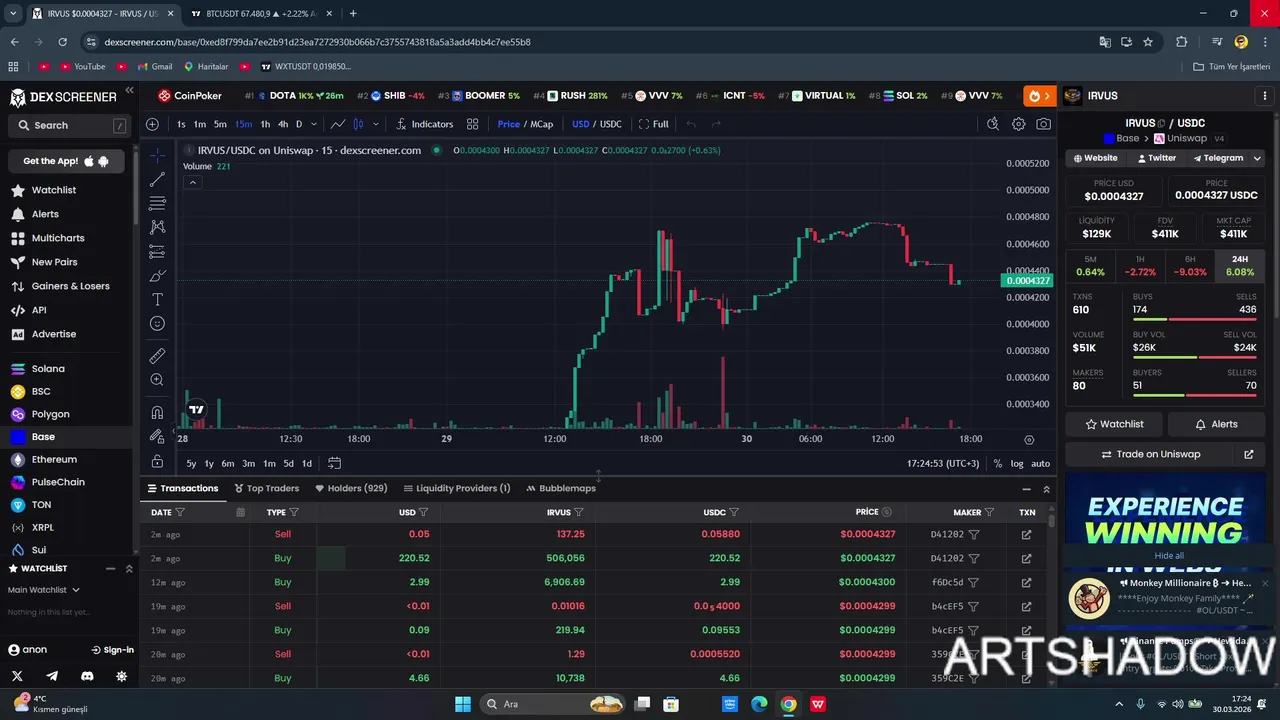
Task: Select the brush drawing tool
Action: click(157, 275)
